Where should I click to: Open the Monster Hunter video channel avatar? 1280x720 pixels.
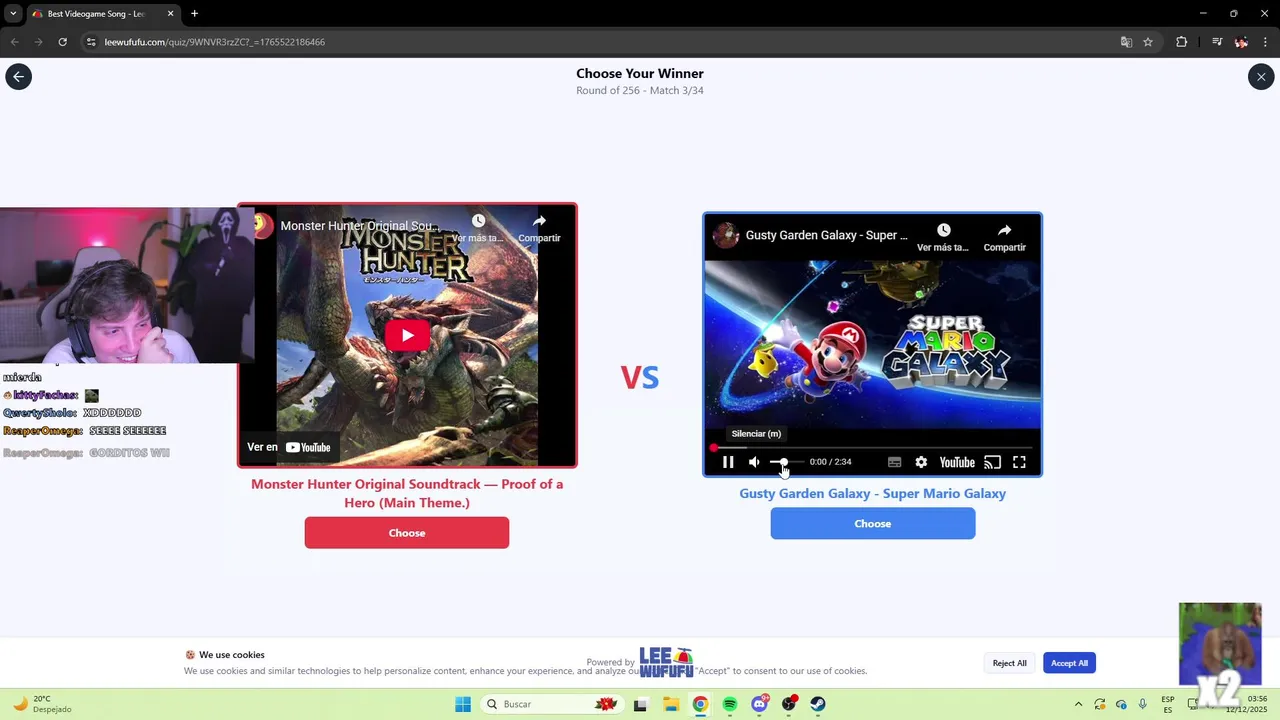[x=262, y=226]
